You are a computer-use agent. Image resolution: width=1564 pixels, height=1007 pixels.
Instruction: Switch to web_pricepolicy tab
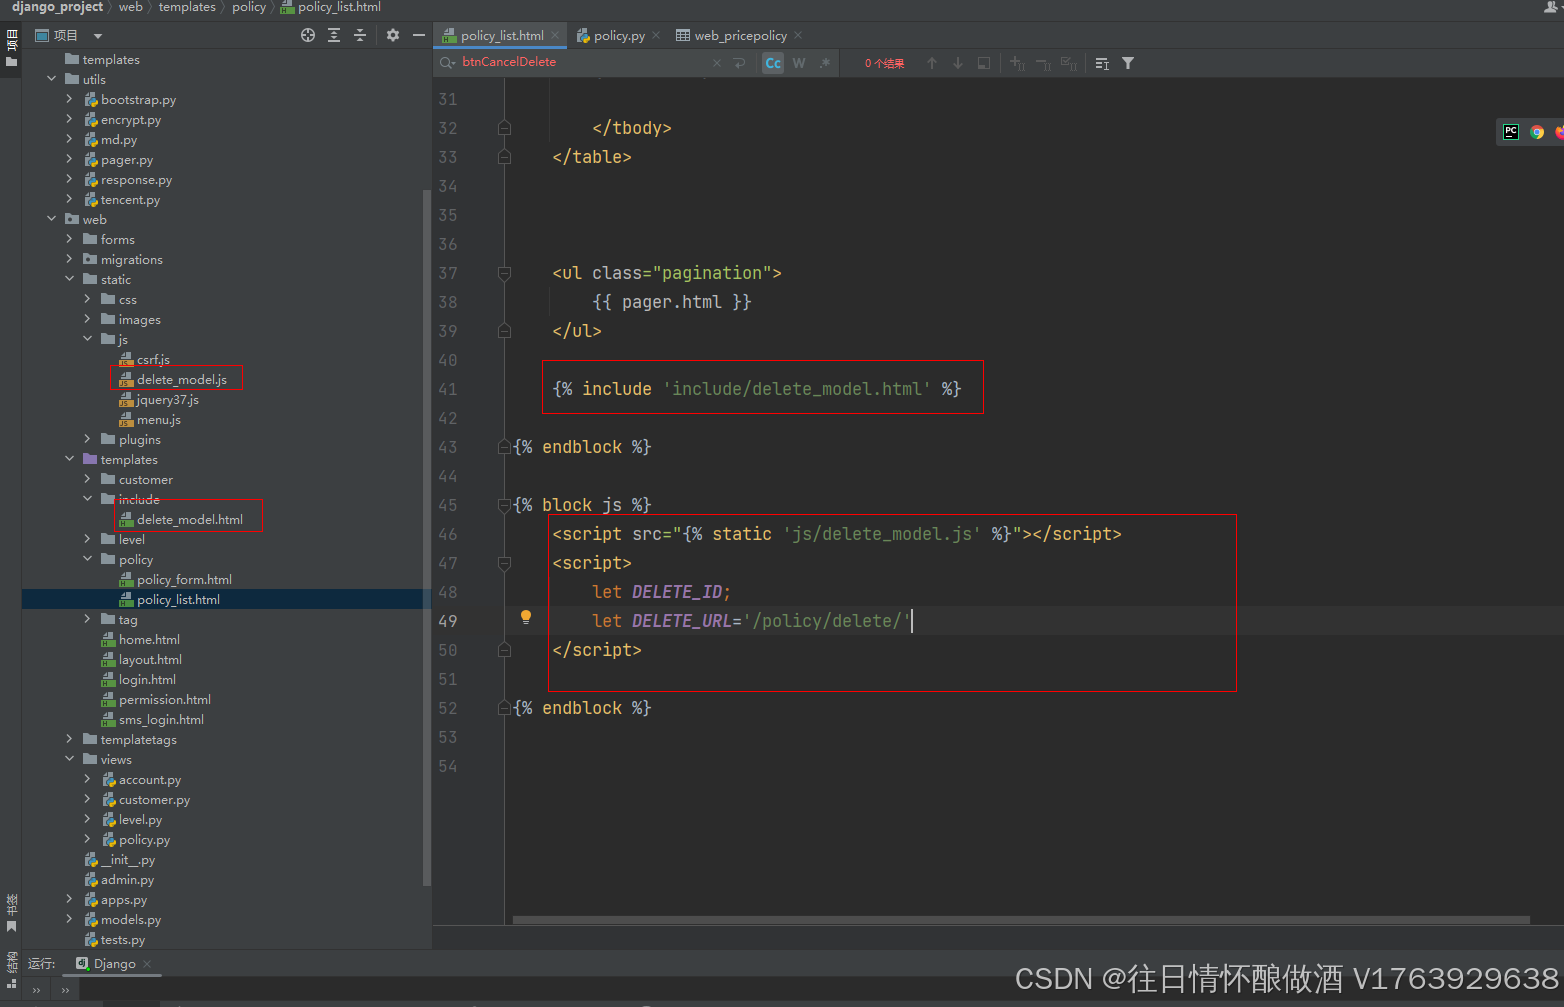[x=740, y=35]
